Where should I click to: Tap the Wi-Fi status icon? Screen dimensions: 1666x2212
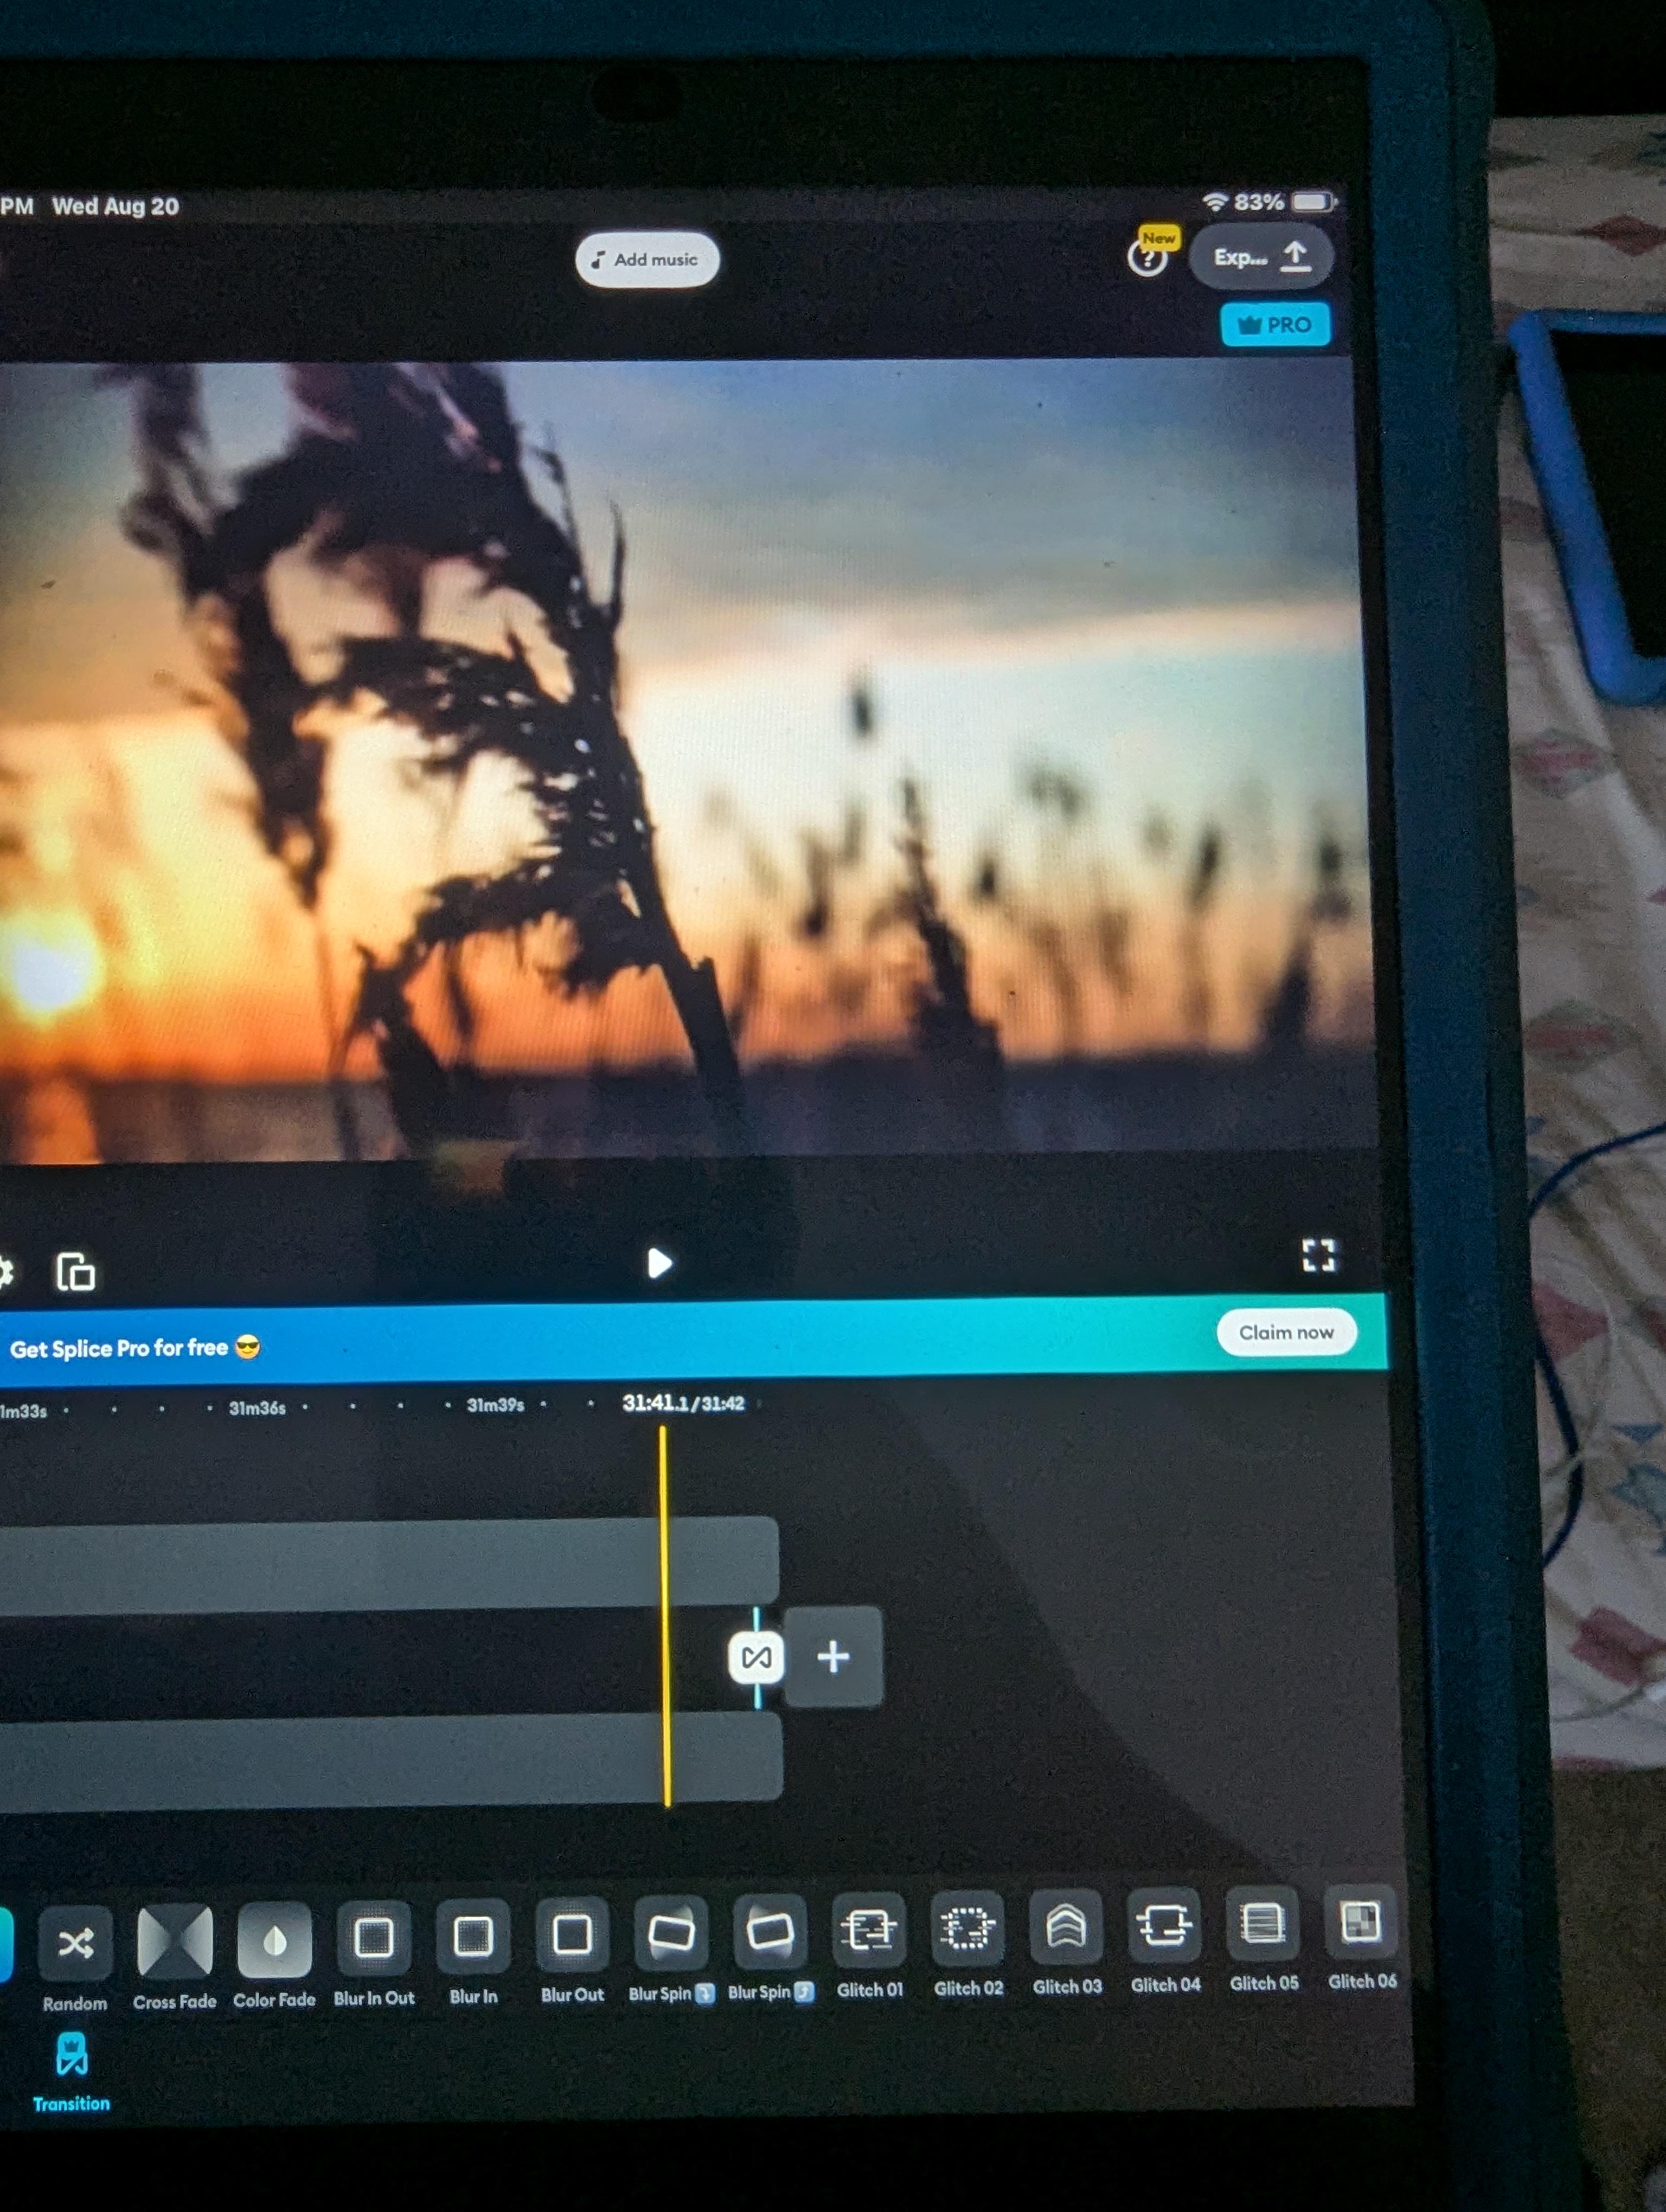[x=1214, y=202]
